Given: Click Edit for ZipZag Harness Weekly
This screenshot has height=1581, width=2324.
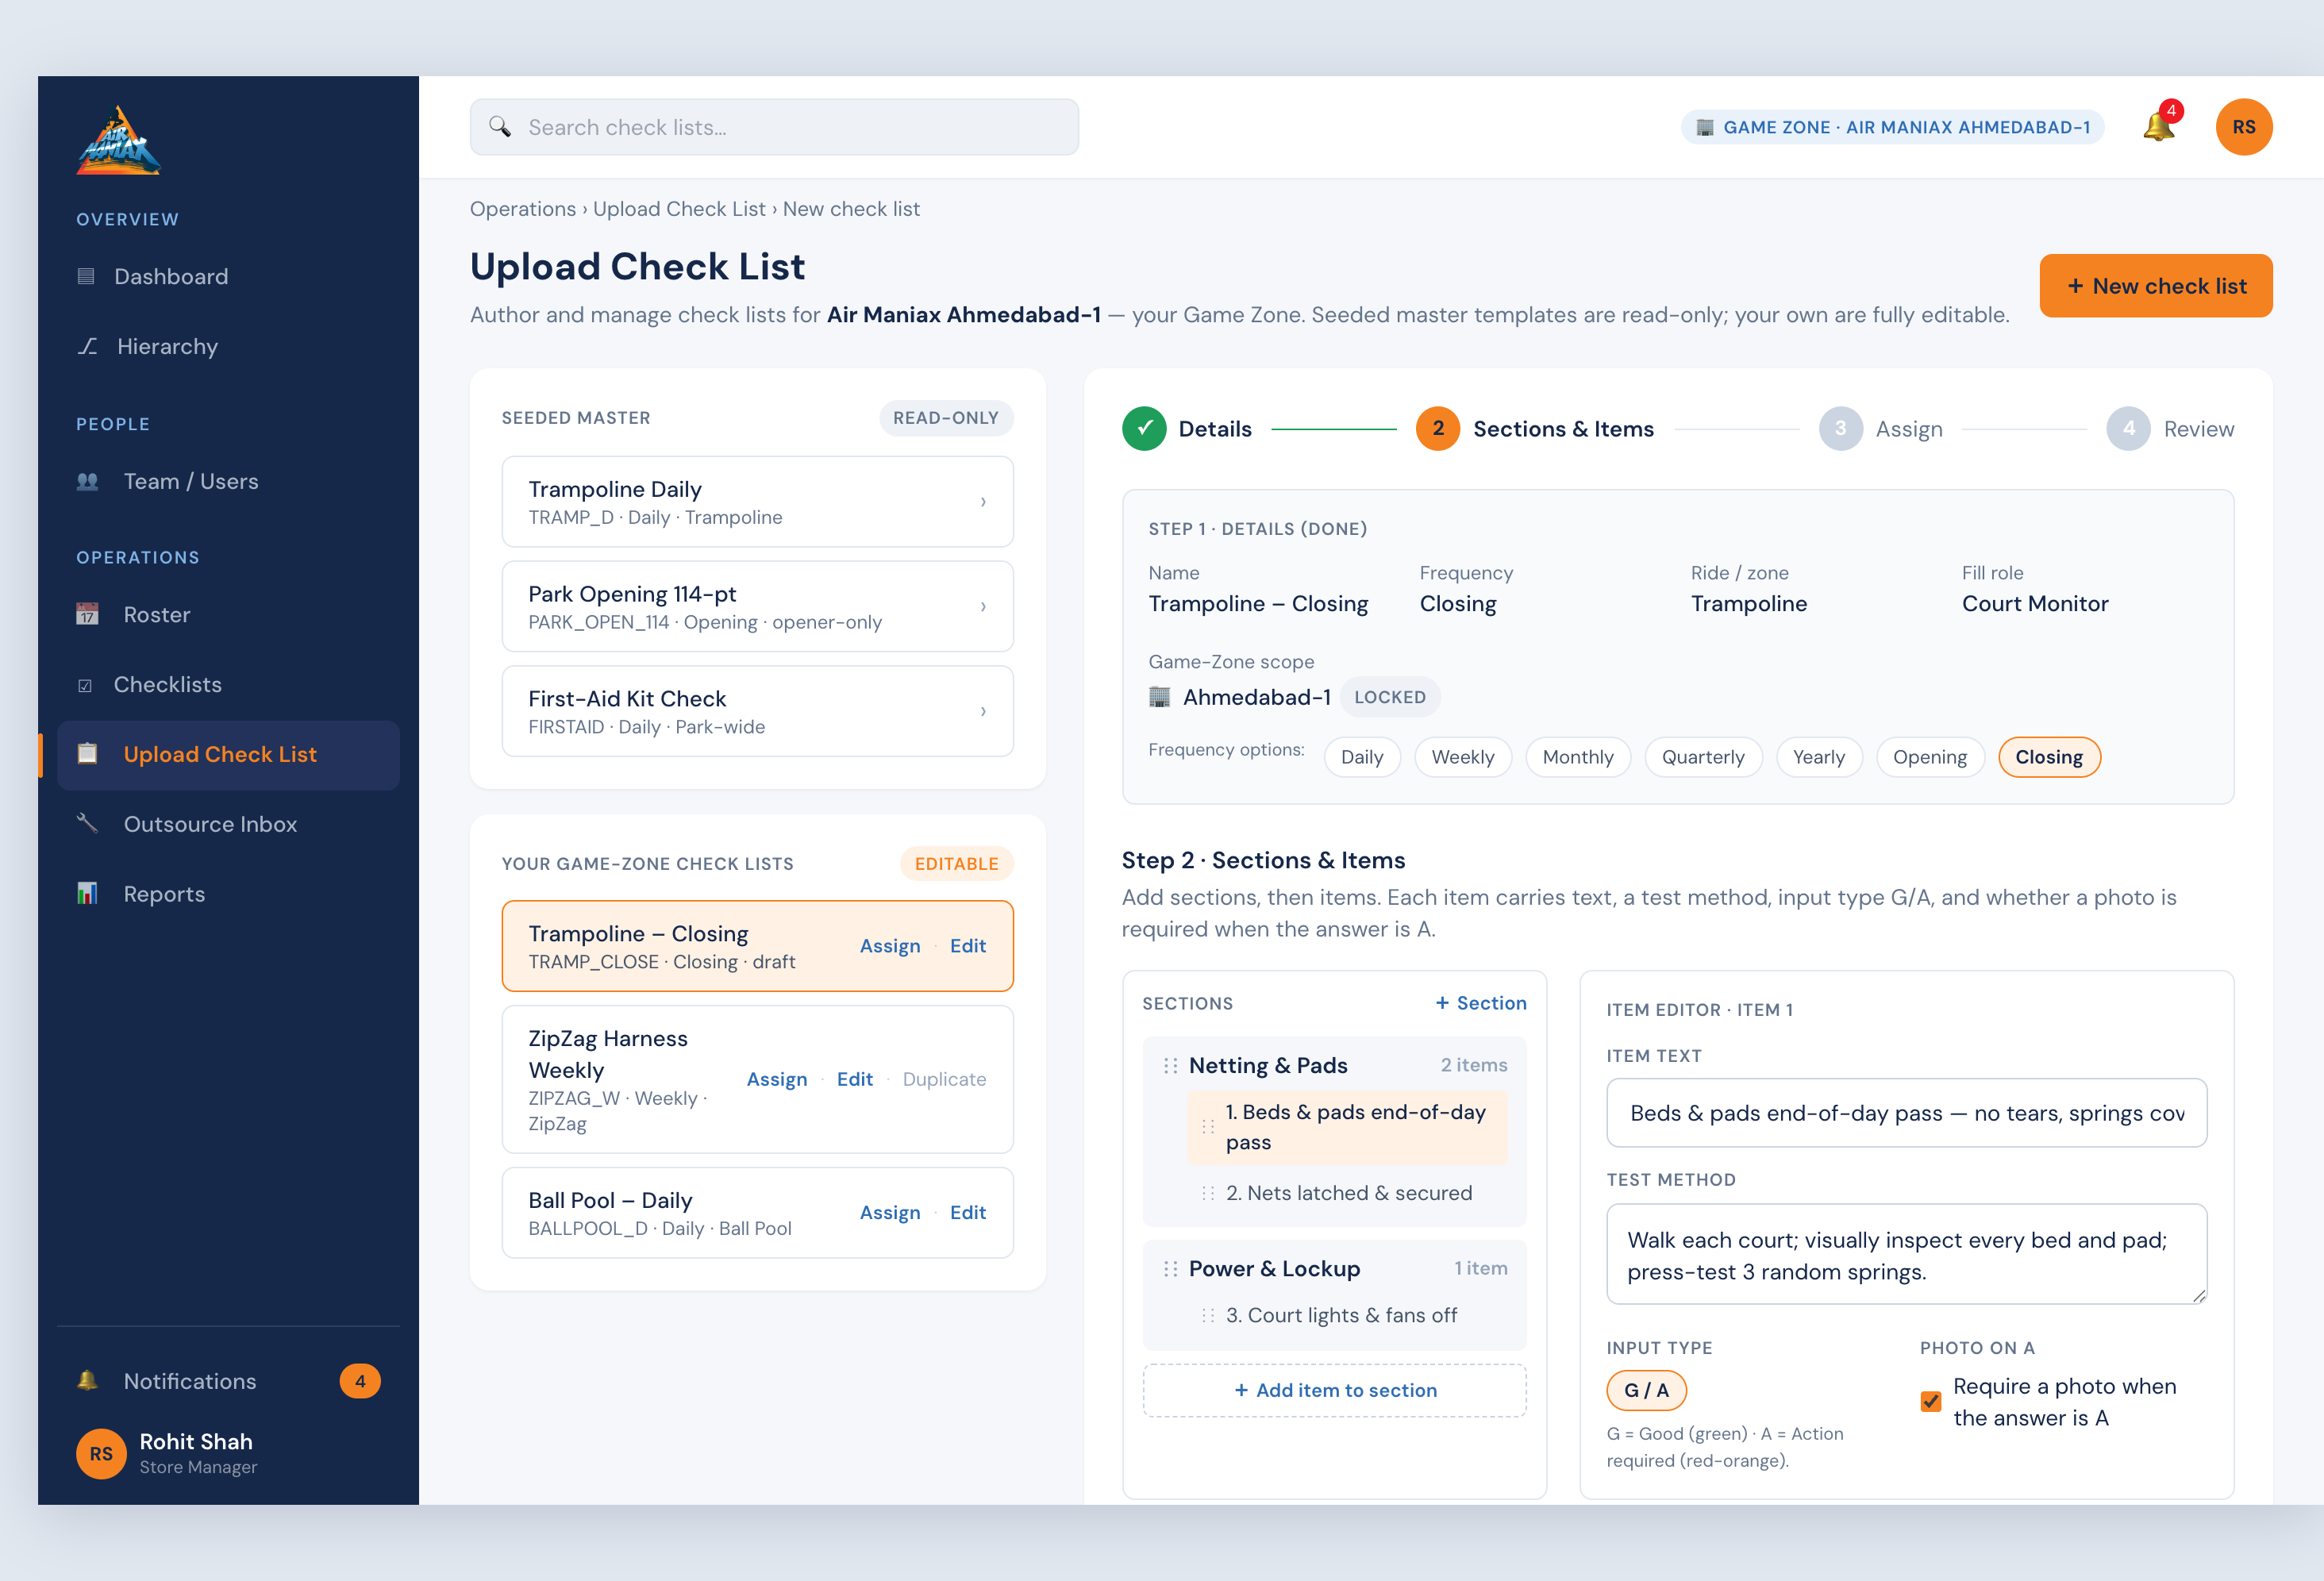Looking at the screenshot, I should pos(855,1079).
